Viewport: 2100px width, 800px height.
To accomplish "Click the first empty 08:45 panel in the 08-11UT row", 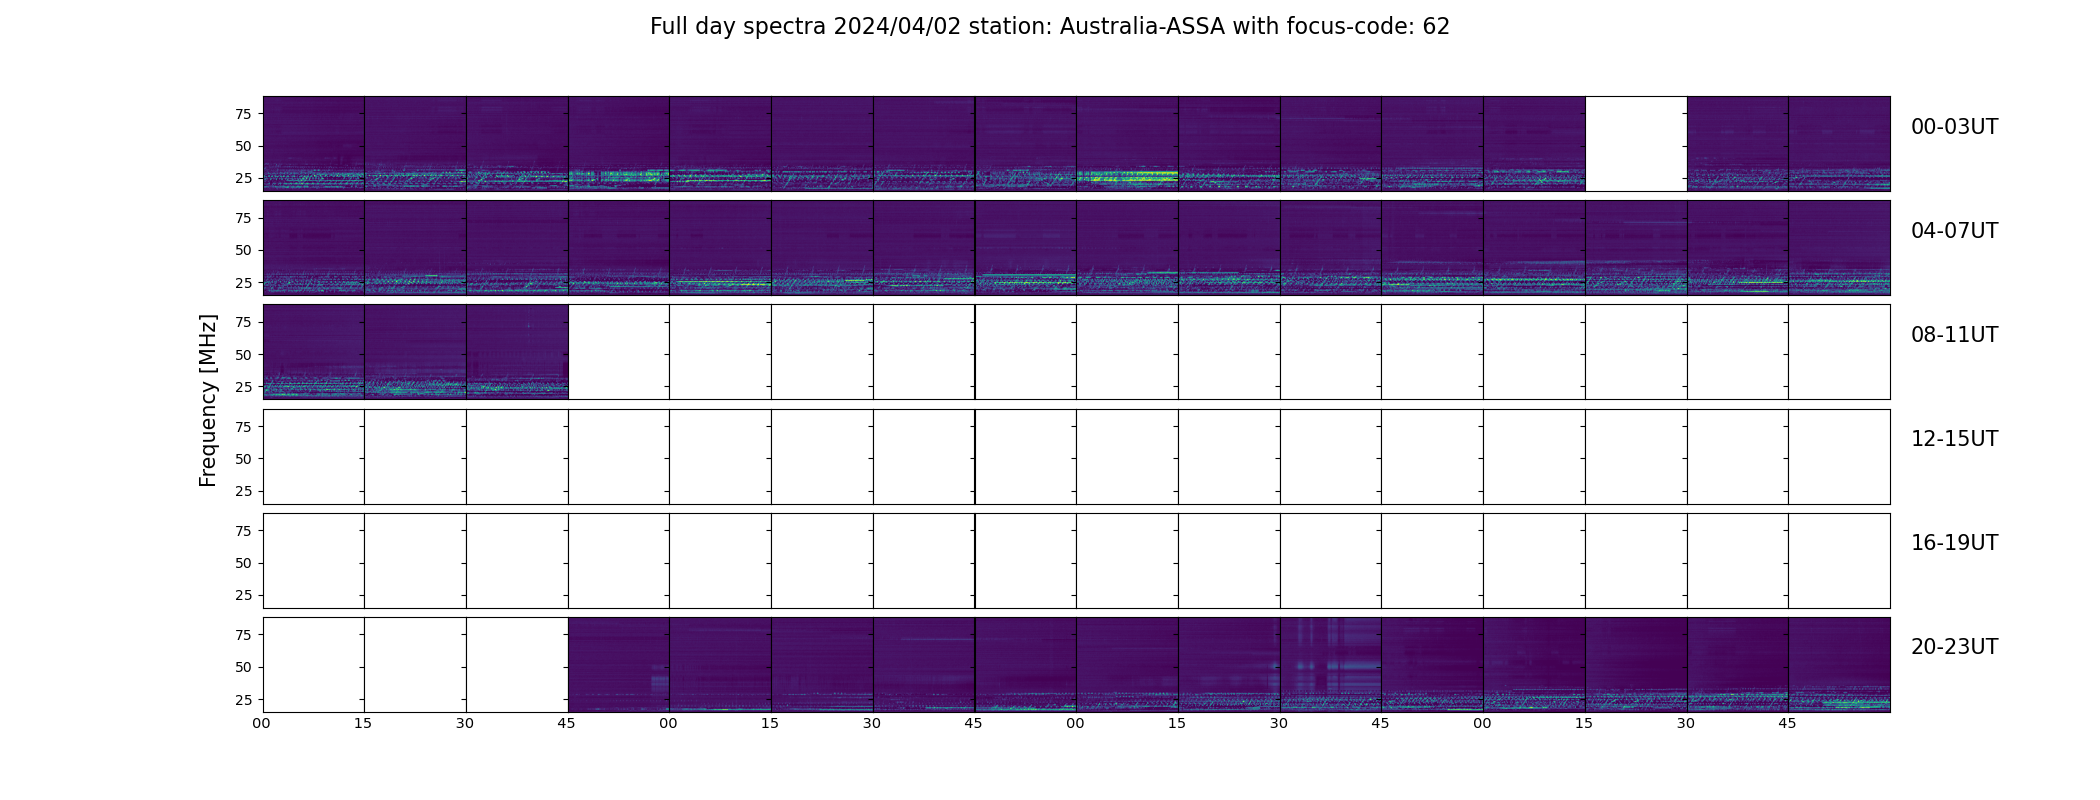I will click(x=619, y=352).
